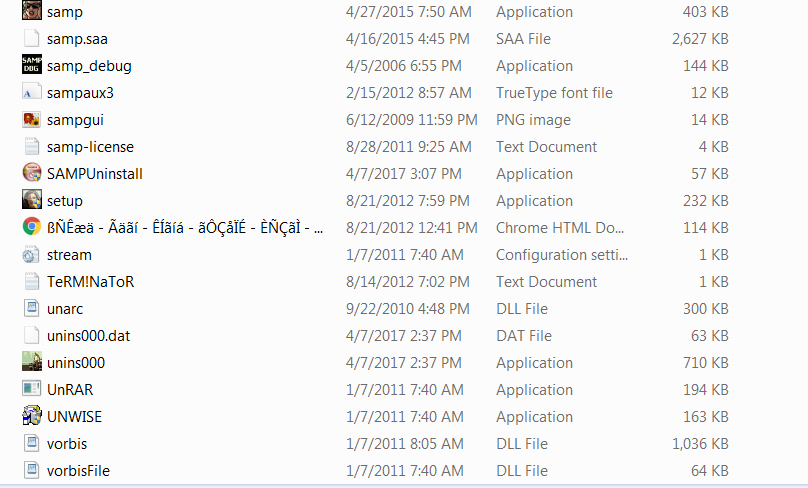Click the samp-license text document name
The image size is (808, 488).
click(x=90, y=147)
